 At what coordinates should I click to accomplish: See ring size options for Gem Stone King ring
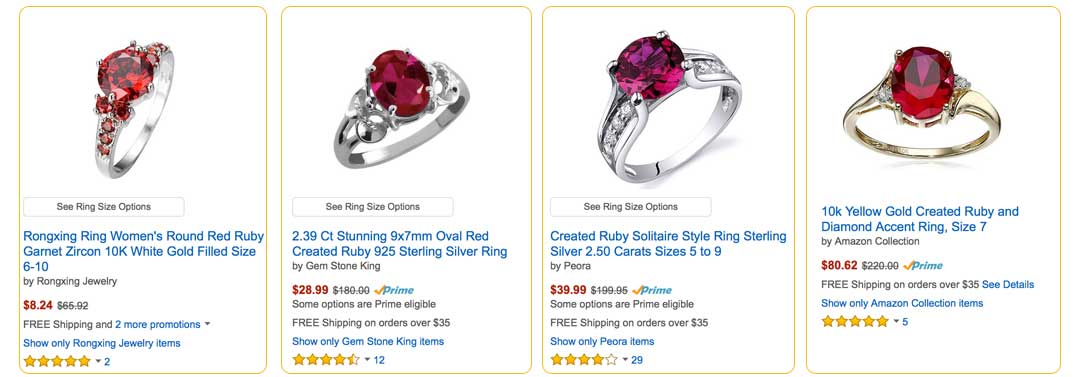372,206
